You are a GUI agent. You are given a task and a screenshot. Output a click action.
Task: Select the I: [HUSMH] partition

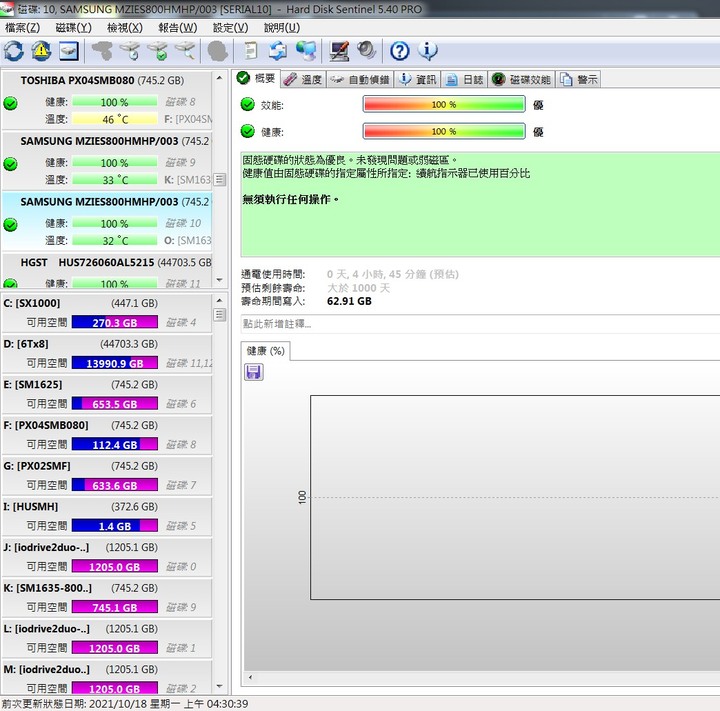[107, 516]
